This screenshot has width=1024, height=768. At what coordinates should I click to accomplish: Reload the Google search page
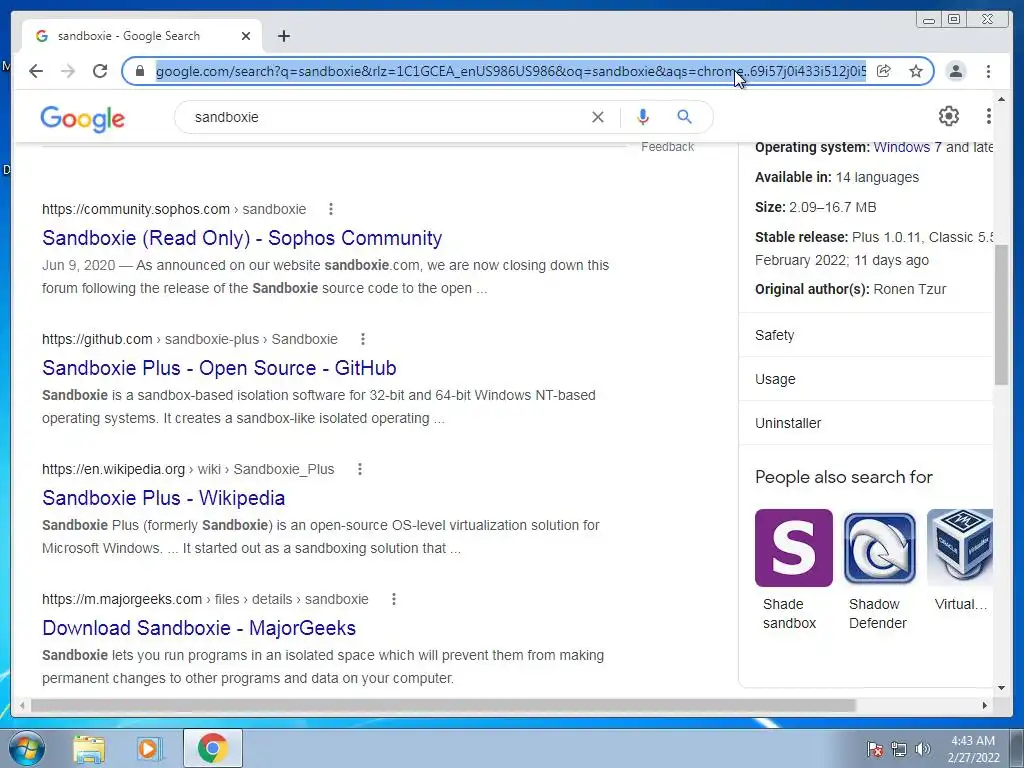100,71
